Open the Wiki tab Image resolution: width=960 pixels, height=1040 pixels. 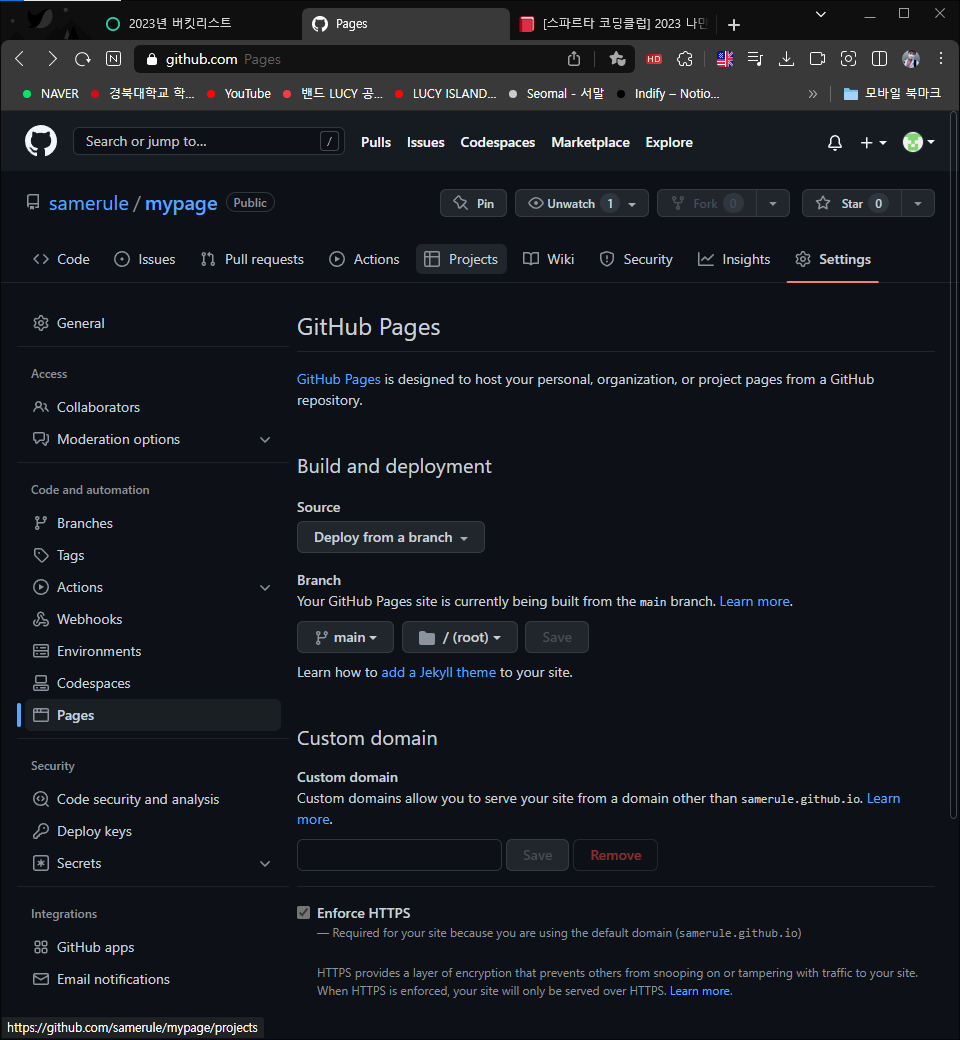(548, 259)
